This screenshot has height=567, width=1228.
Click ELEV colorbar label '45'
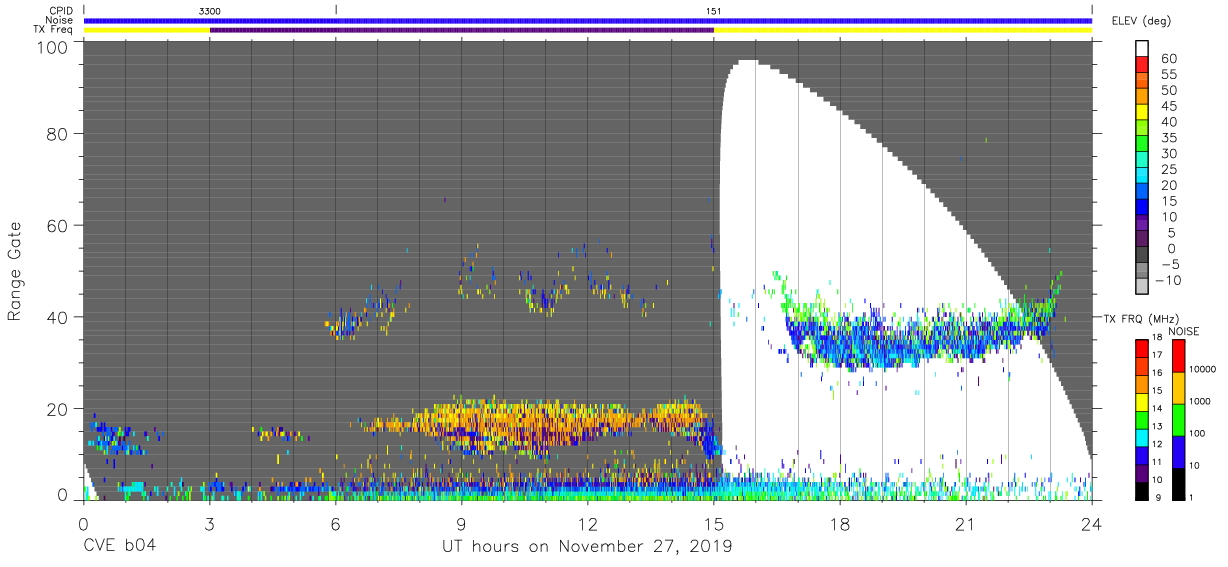(1169, 106)
